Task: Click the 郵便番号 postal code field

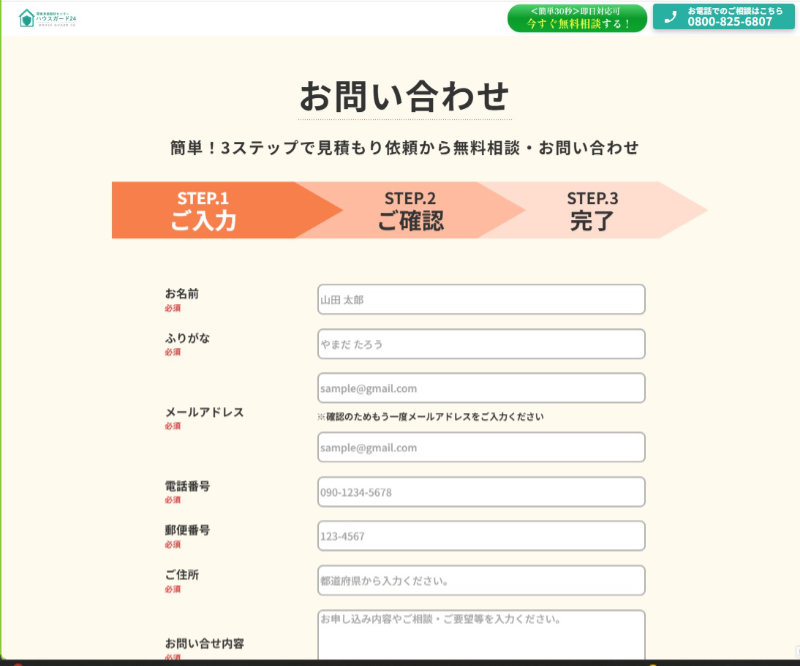Action: (480, 536)
